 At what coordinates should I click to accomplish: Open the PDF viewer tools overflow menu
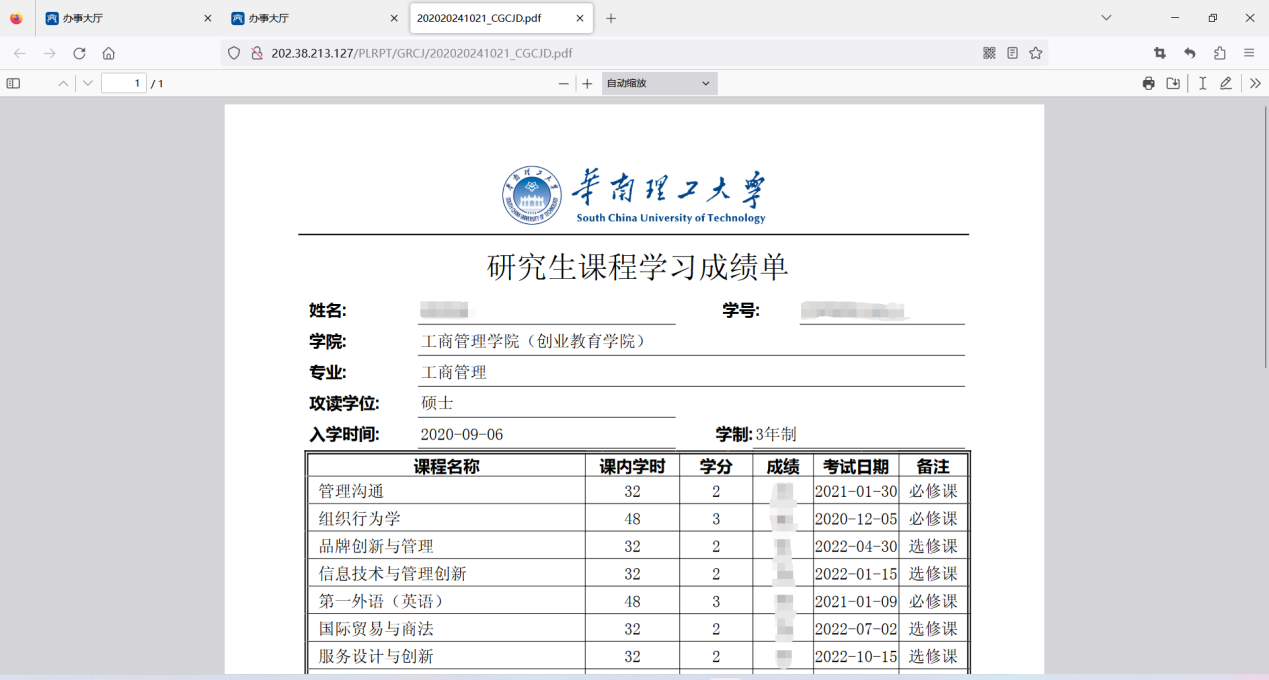1255,84
